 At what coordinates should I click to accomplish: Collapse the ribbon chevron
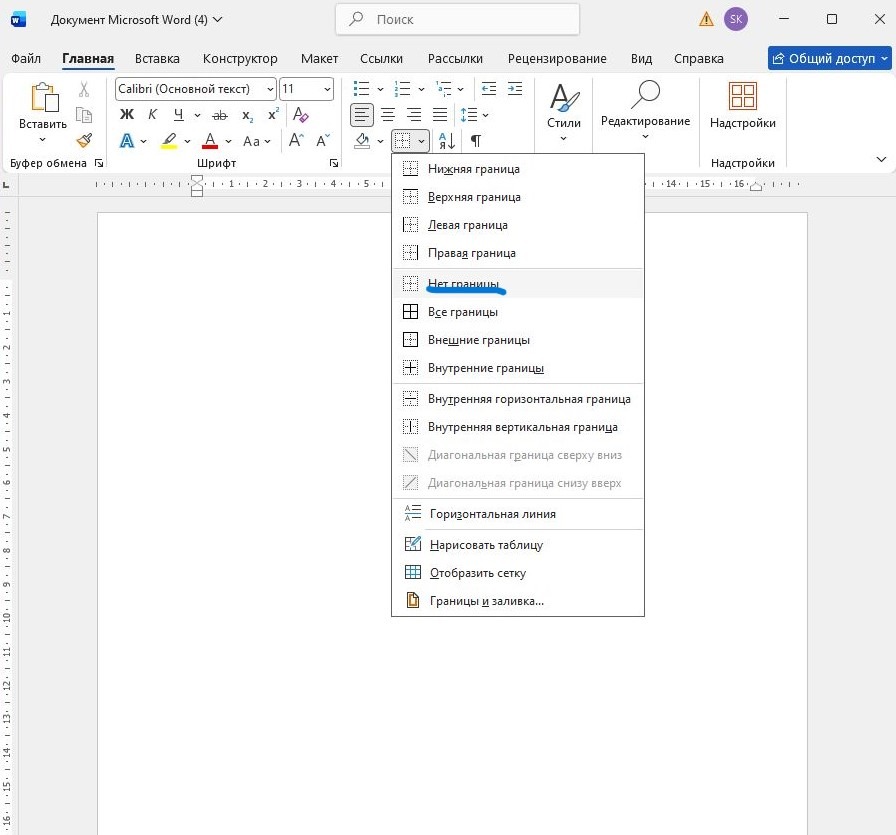pos(881,159)
